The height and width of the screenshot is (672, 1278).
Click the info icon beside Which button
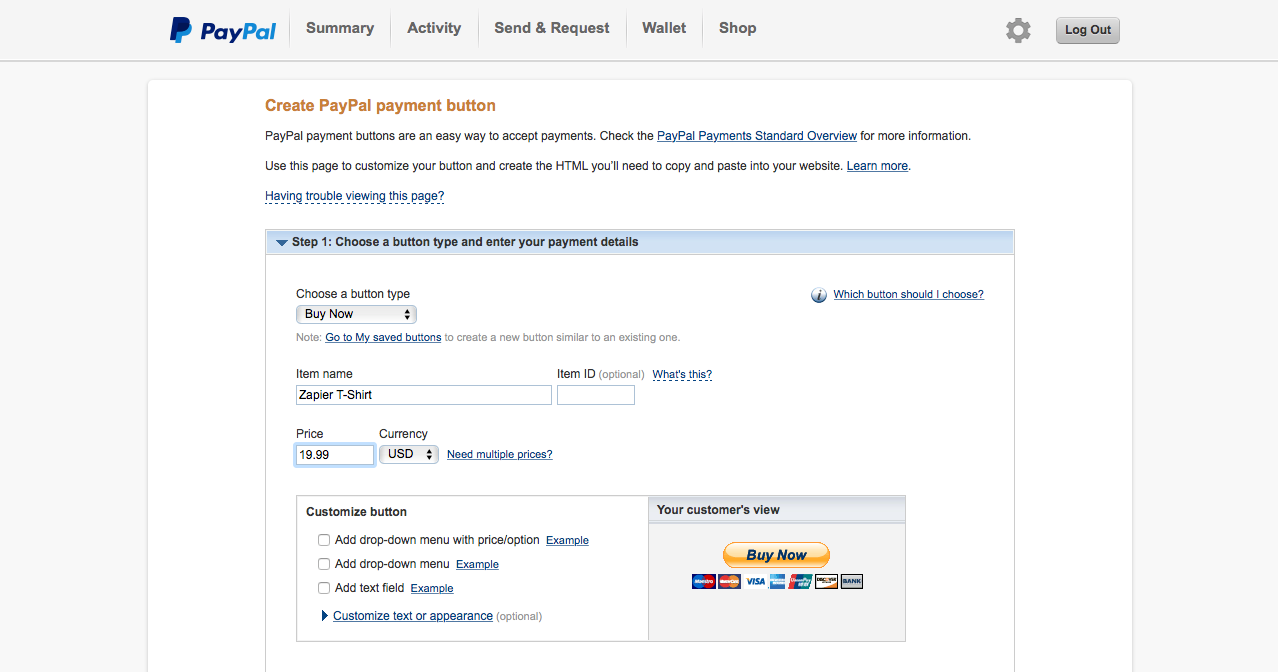818,295
